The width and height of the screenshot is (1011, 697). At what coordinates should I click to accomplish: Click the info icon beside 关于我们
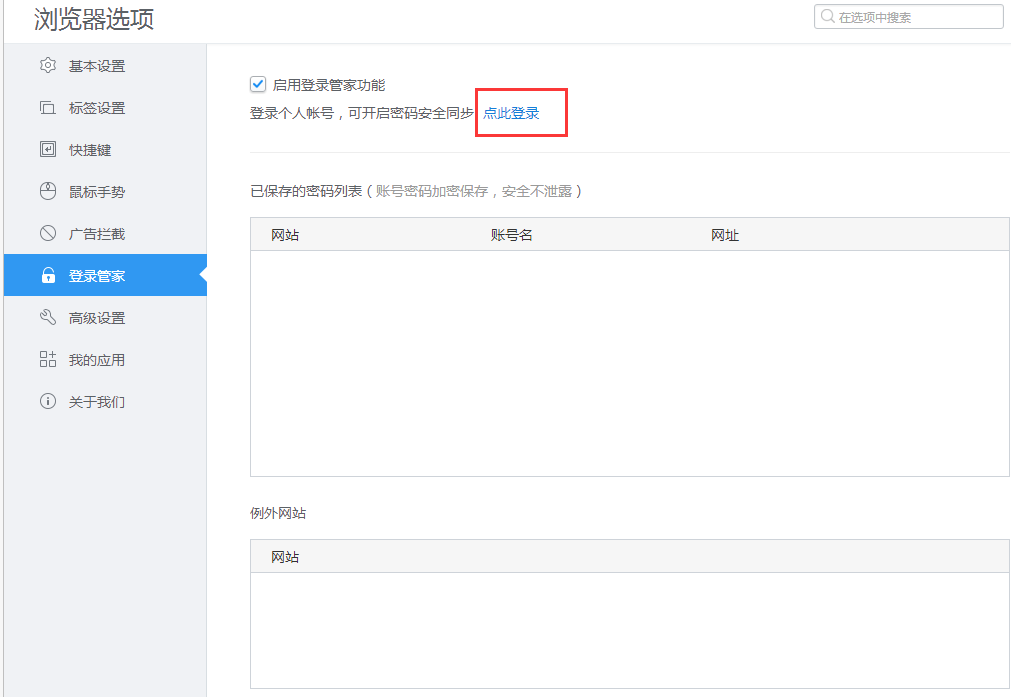click(x=47, y=401)
